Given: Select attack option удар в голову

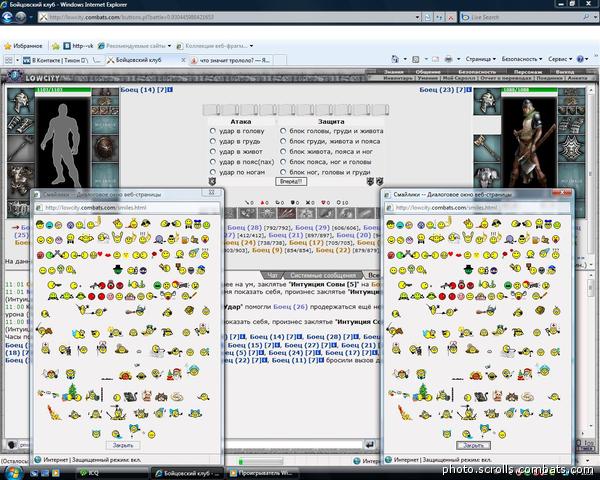Looking at the screenshot, I should (213, 131).
